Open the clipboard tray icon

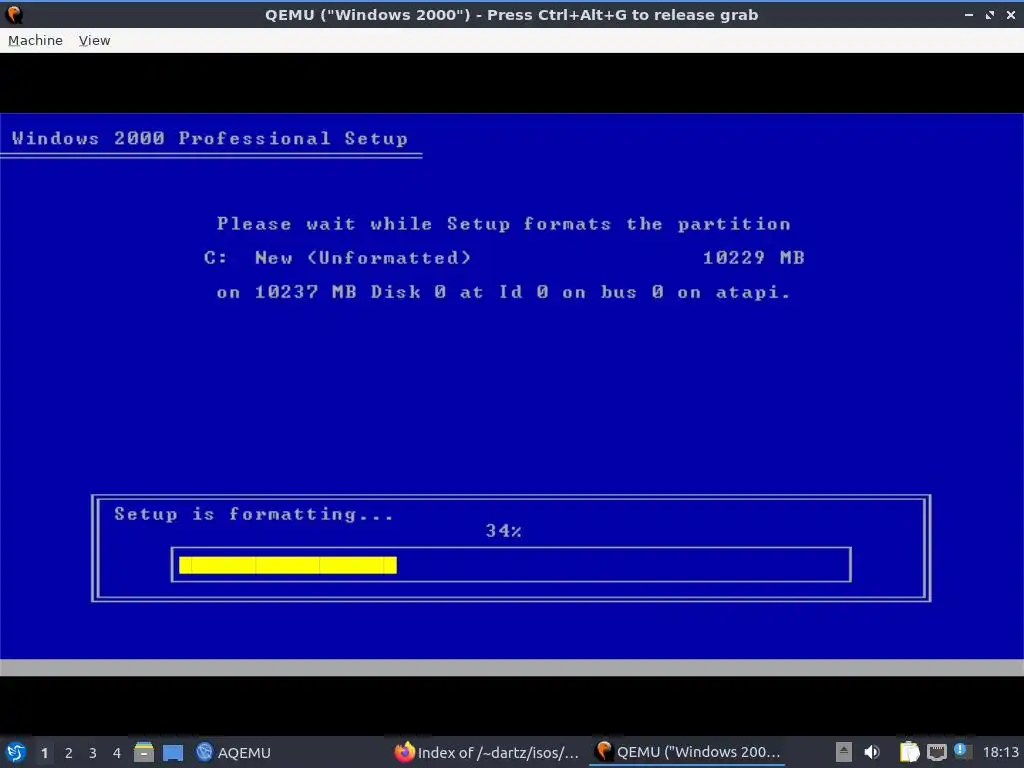coord(908,752)
